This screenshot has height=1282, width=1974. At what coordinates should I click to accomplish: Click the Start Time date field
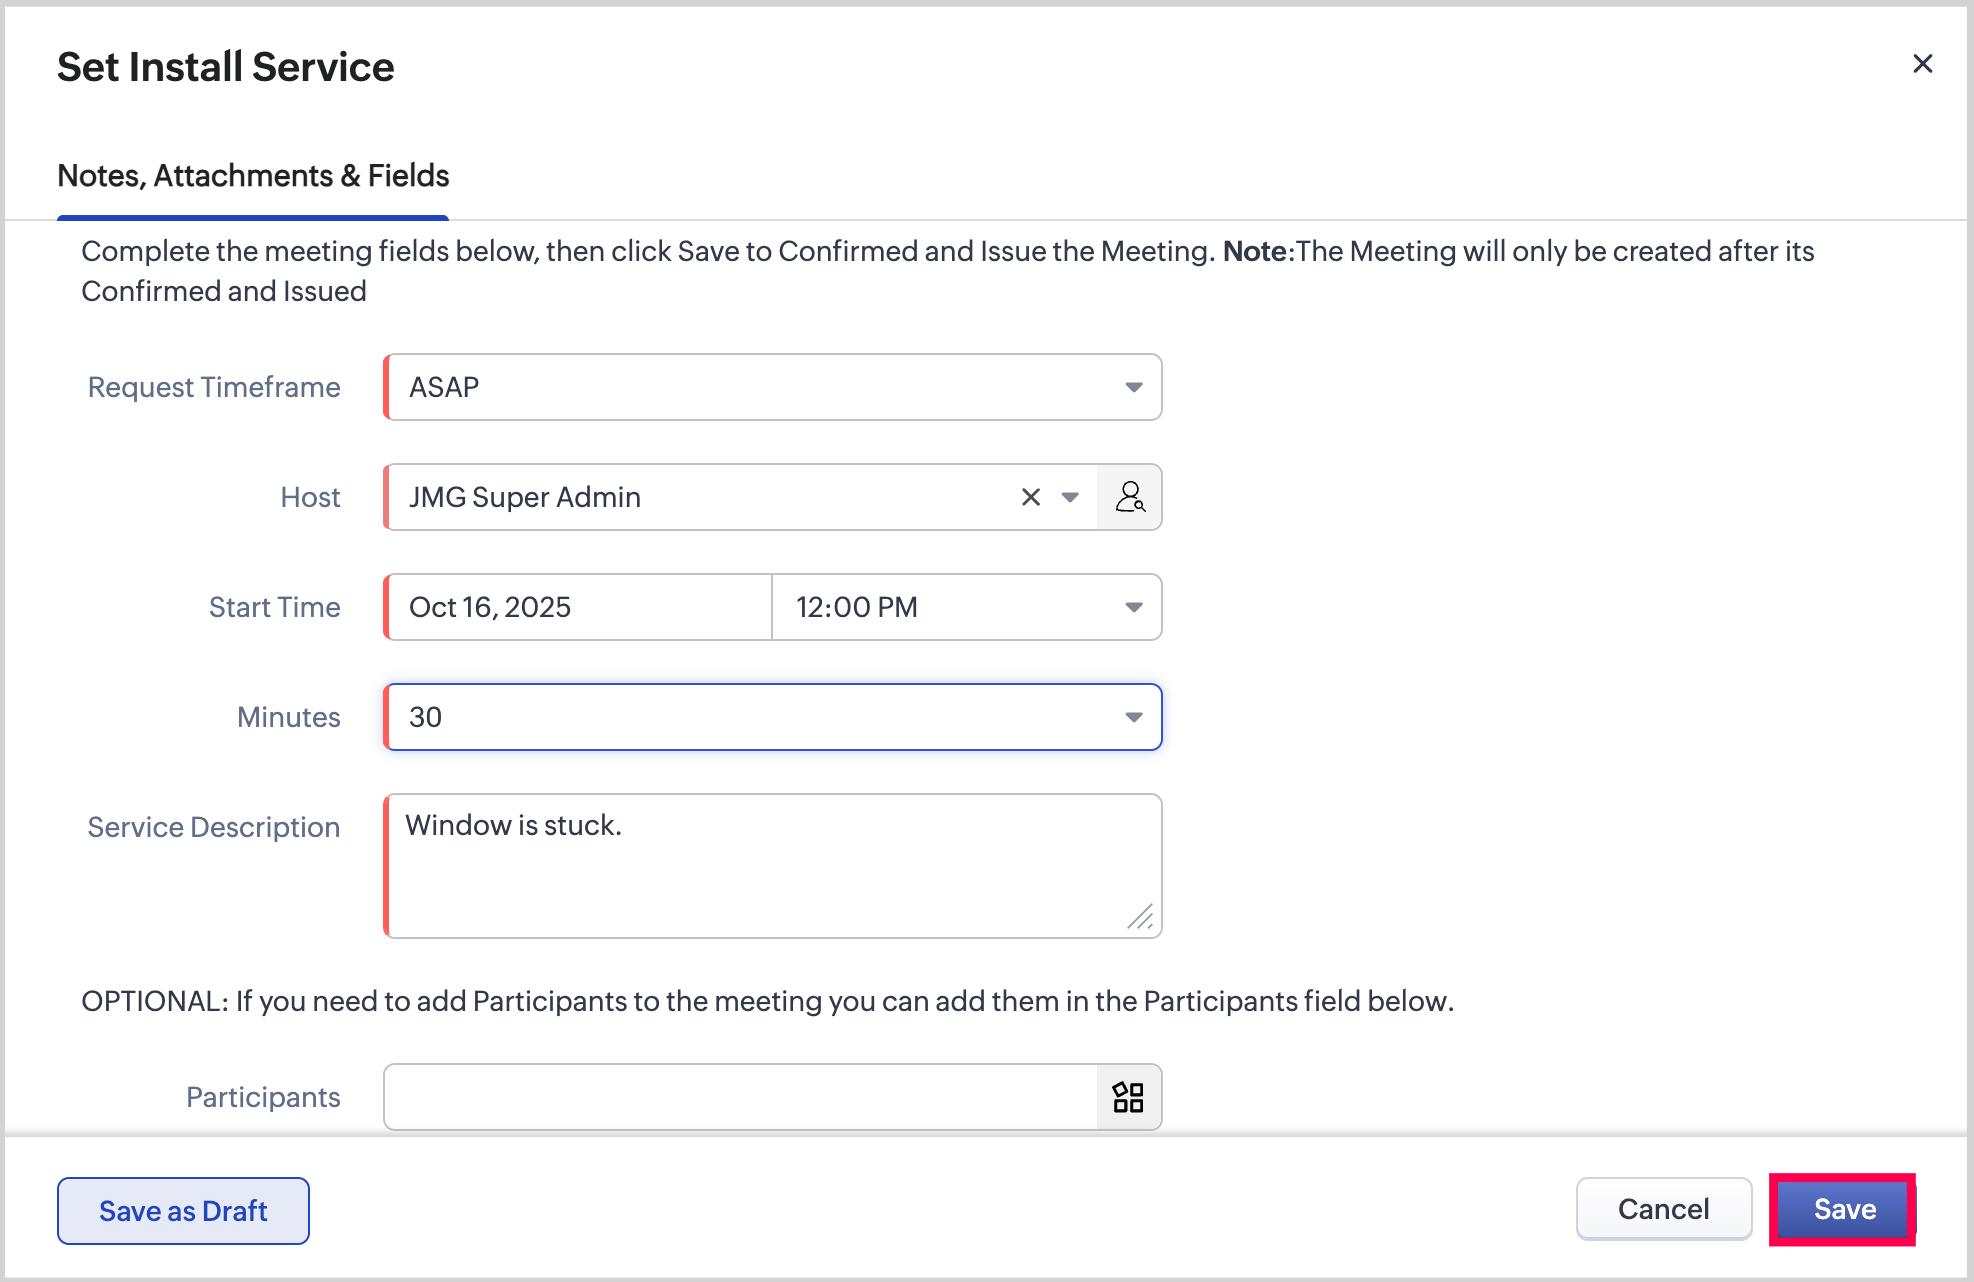[578, 607]
